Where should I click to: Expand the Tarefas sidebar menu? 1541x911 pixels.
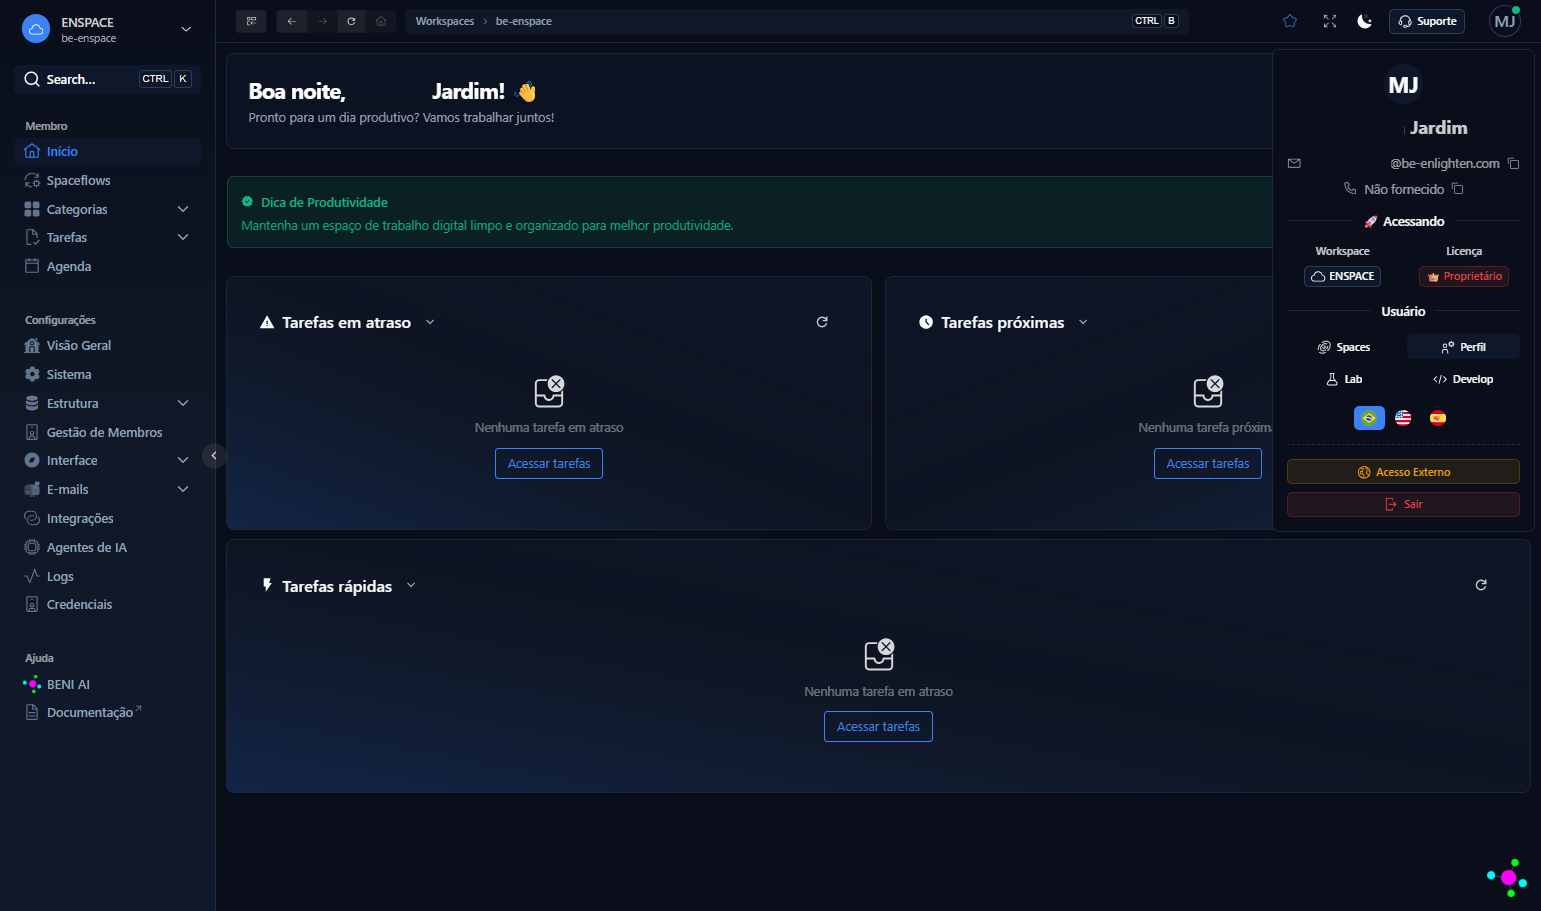pyautogui.click(x=183, y=237)
